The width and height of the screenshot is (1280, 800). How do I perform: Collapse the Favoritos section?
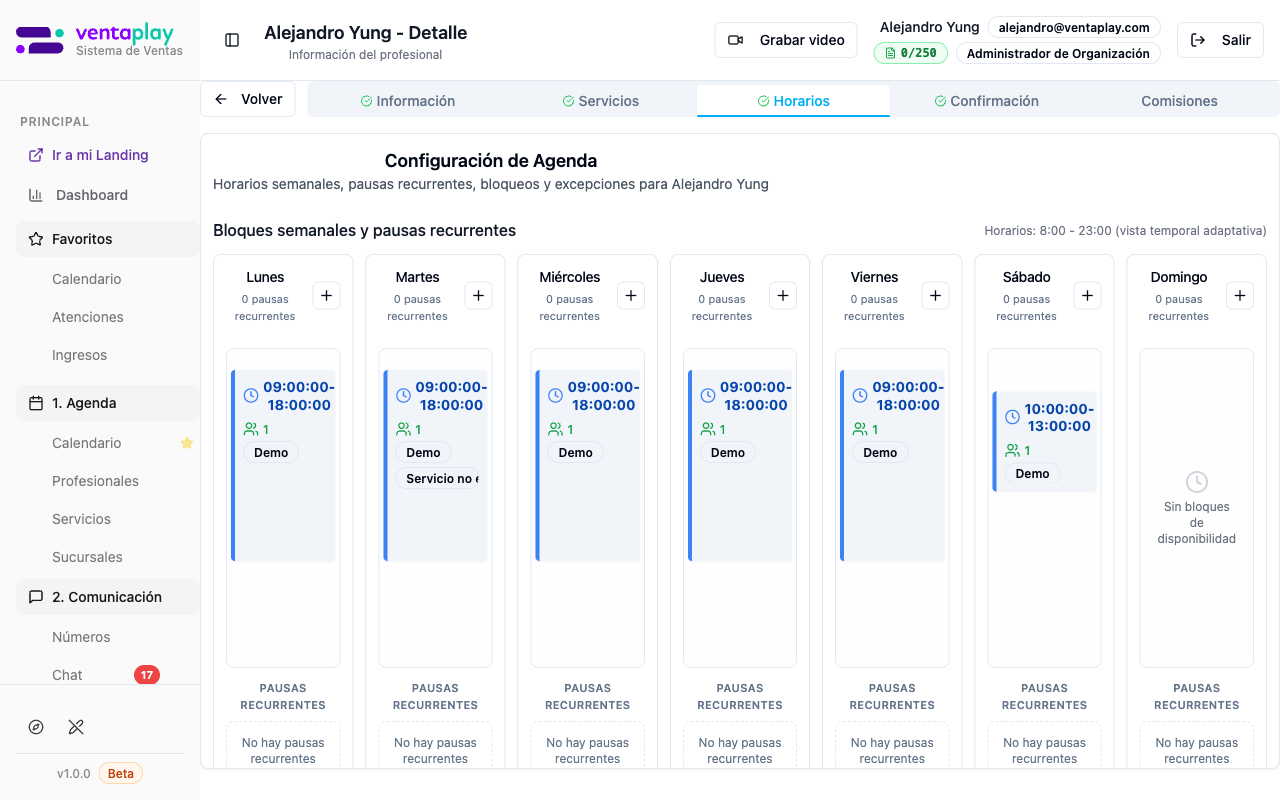pos(107,239)
